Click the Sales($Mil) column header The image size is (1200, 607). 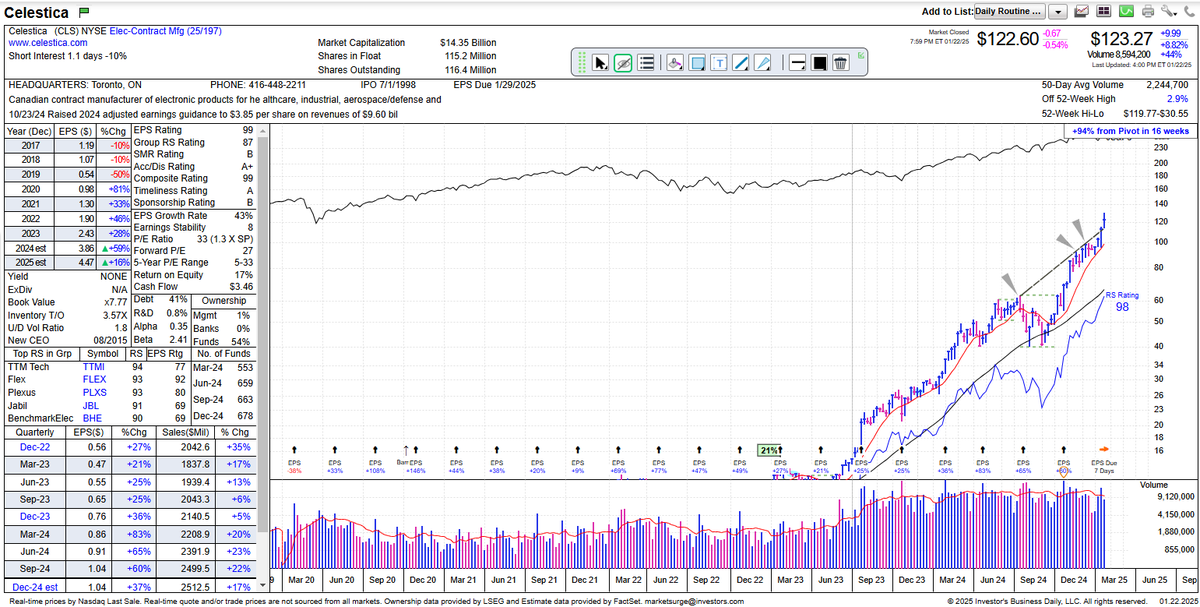click(x=185, y=434)
